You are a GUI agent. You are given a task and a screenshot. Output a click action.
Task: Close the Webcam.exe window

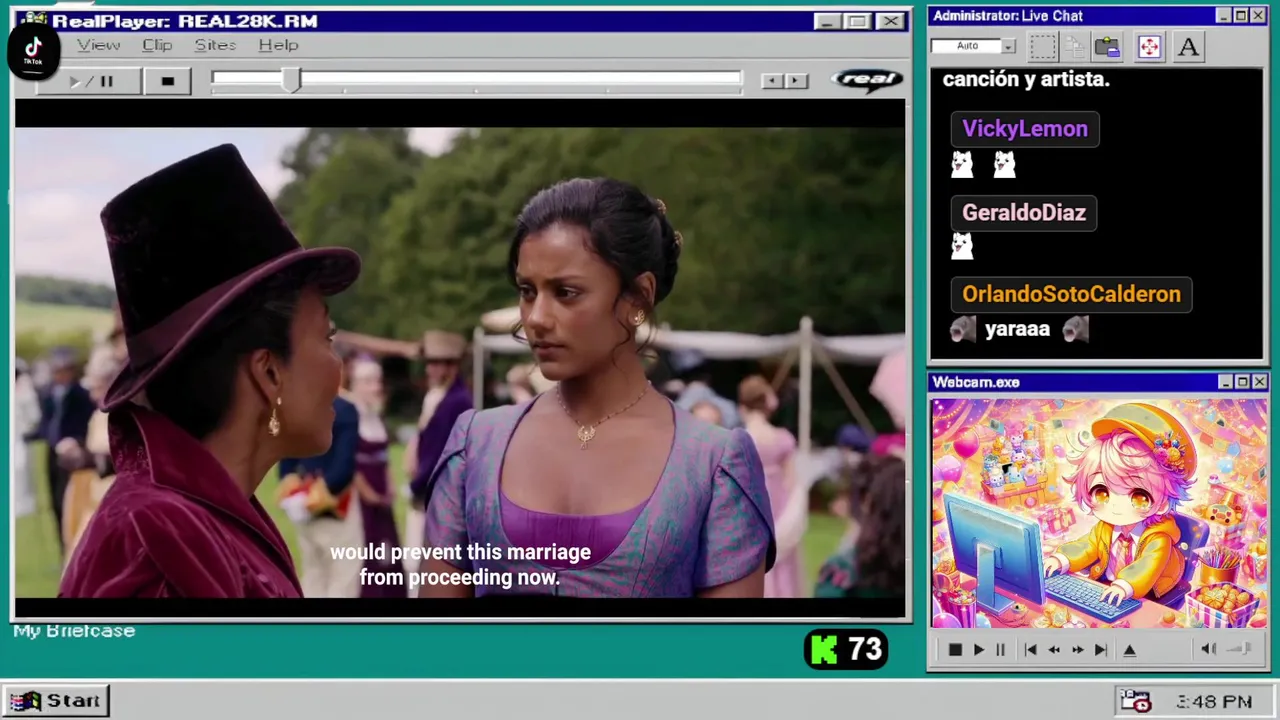click(x=1259, y=382)
